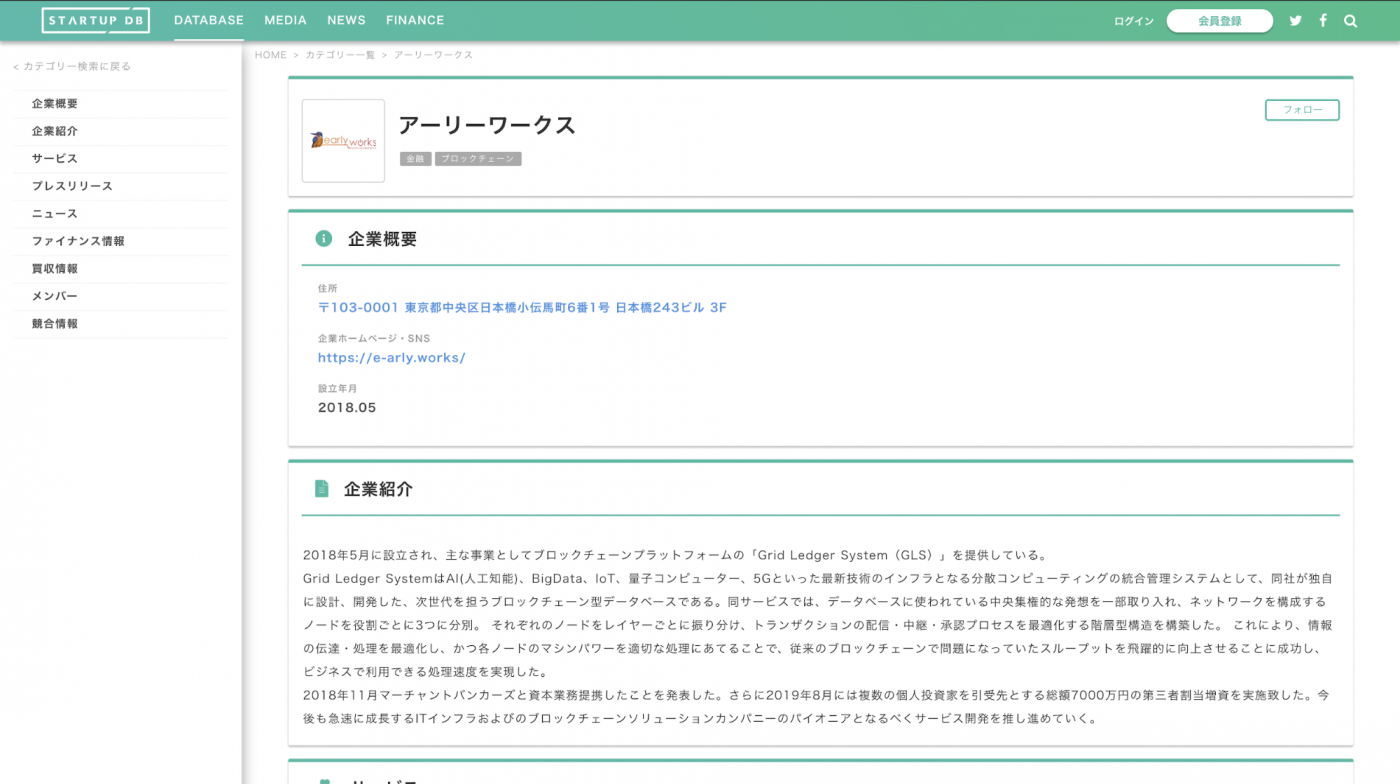Navigate to HOME via the breadcrumb
1400x784 pixels.
pyautogui.click(x=270, y=55)
